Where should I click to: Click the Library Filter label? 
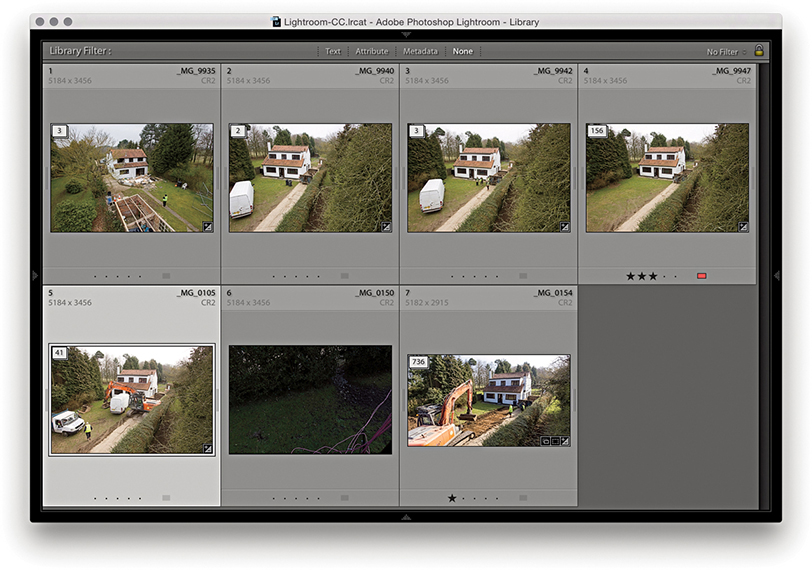(x=80, y=51)
